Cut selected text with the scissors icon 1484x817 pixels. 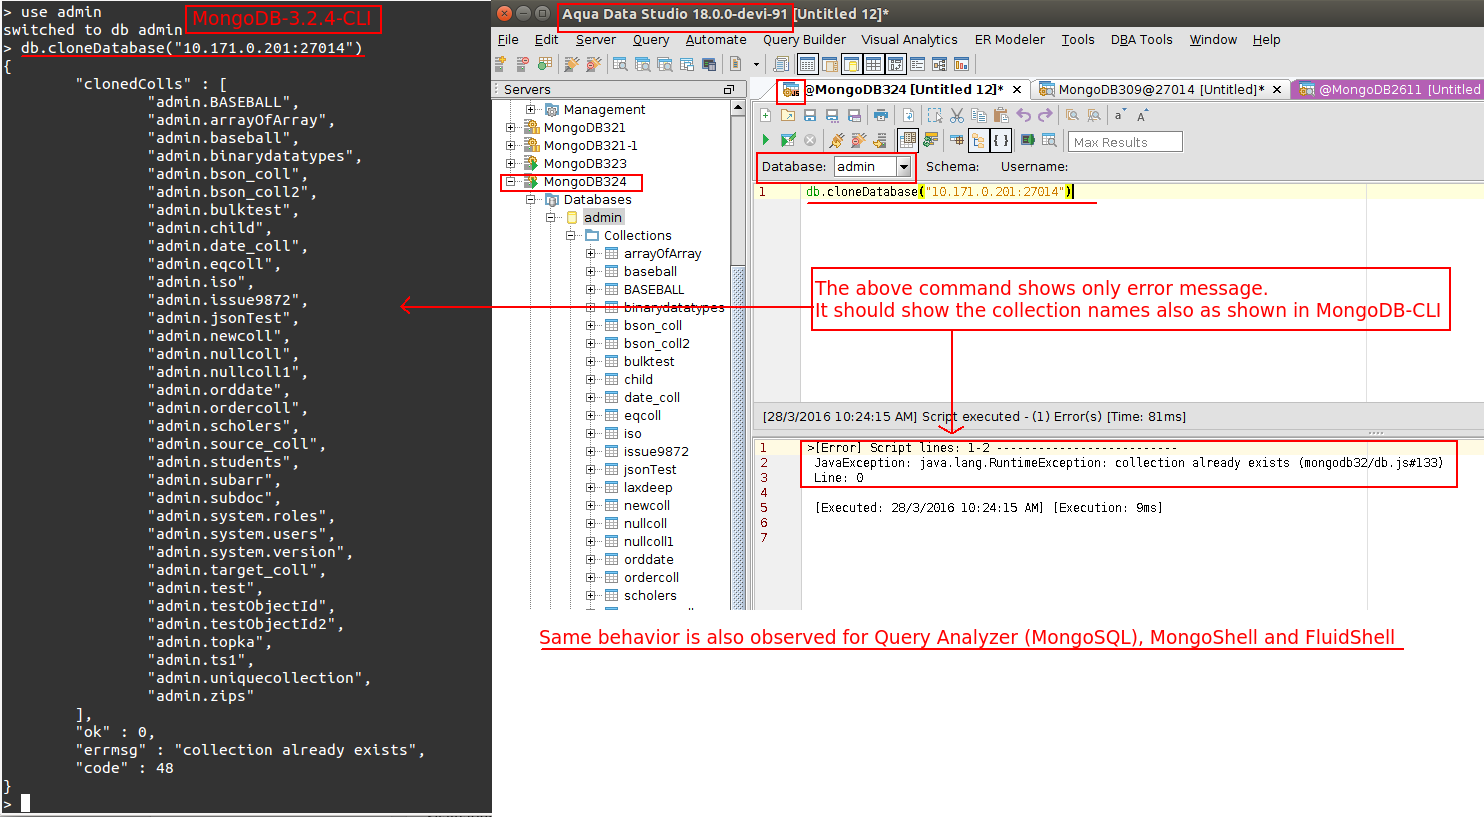[957, 115]
